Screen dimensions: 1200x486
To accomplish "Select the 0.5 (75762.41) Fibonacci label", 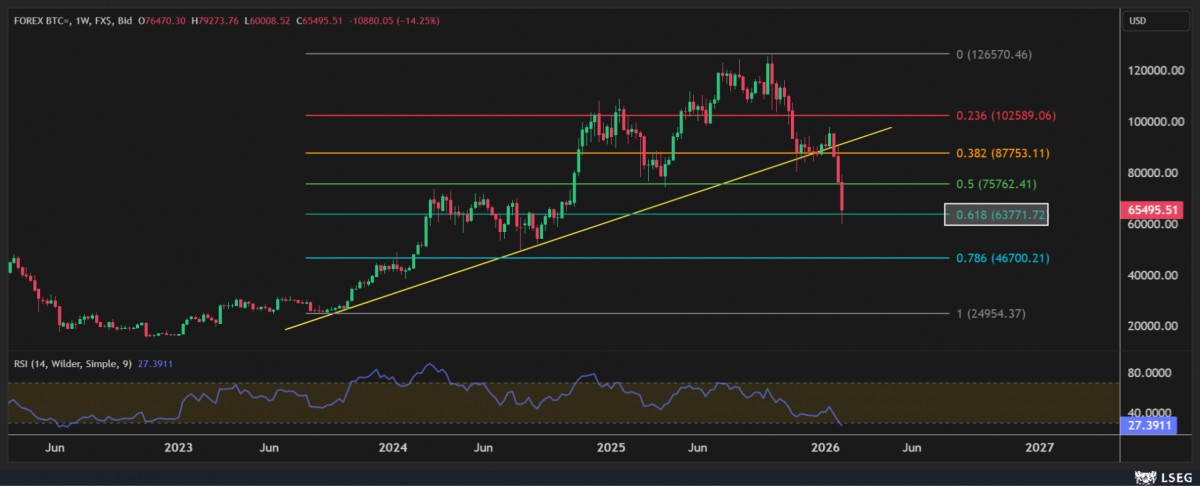I will tap(997, 184).
